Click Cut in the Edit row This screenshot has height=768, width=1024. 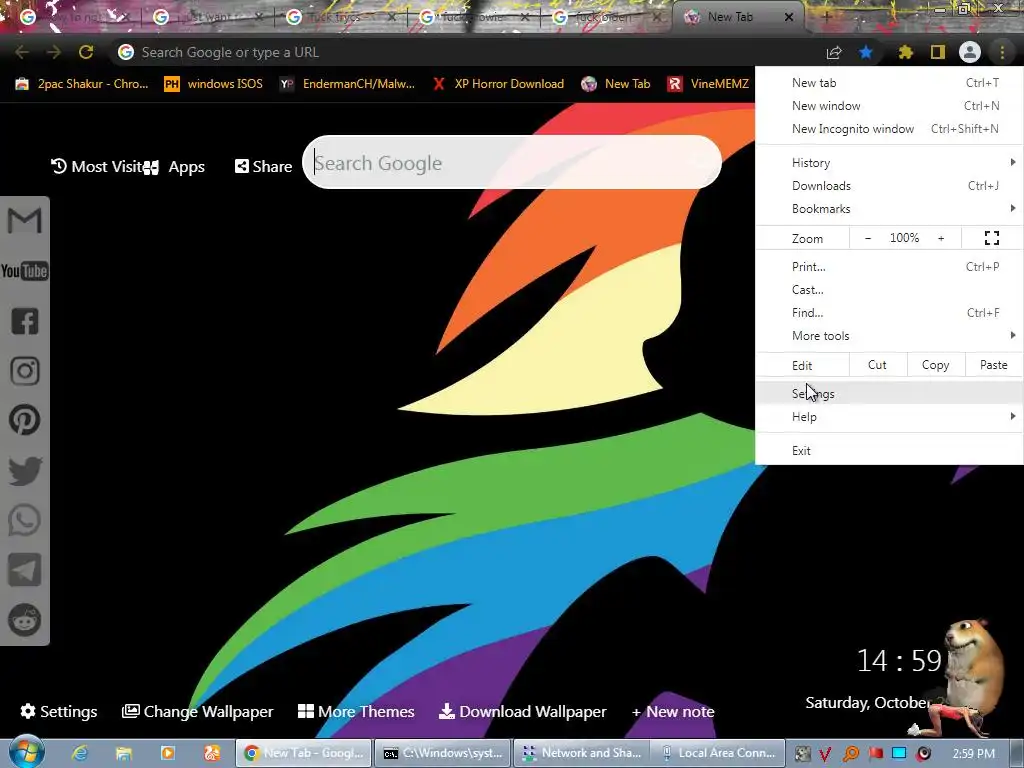(x=878, y=365)
